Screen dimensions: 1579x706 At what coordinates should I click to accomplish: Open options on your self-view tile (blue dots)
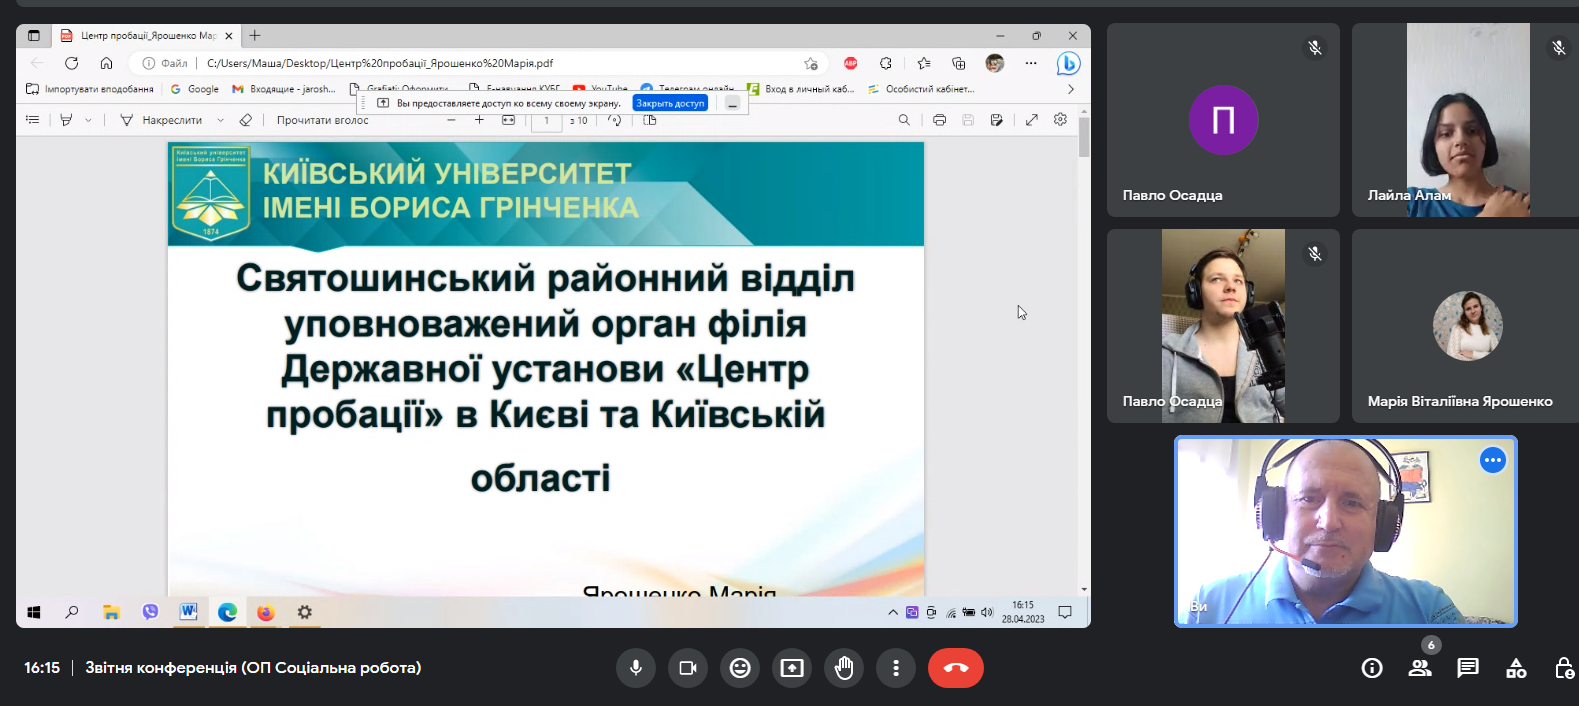click(1493, 460)
